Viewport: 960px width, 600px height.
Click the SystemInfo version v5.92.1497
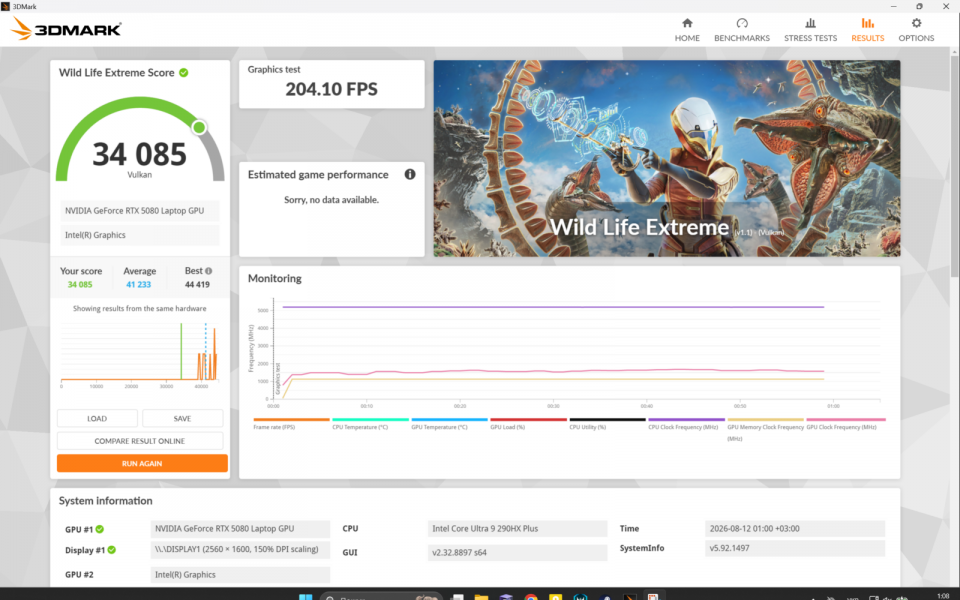795,548
